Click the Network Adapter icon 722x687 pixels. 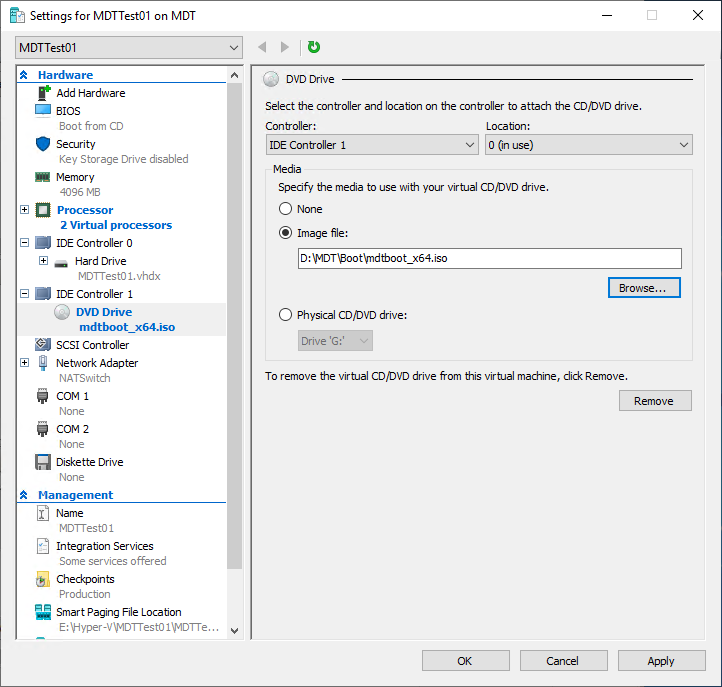pyautogui.click(x=43, y=363)
